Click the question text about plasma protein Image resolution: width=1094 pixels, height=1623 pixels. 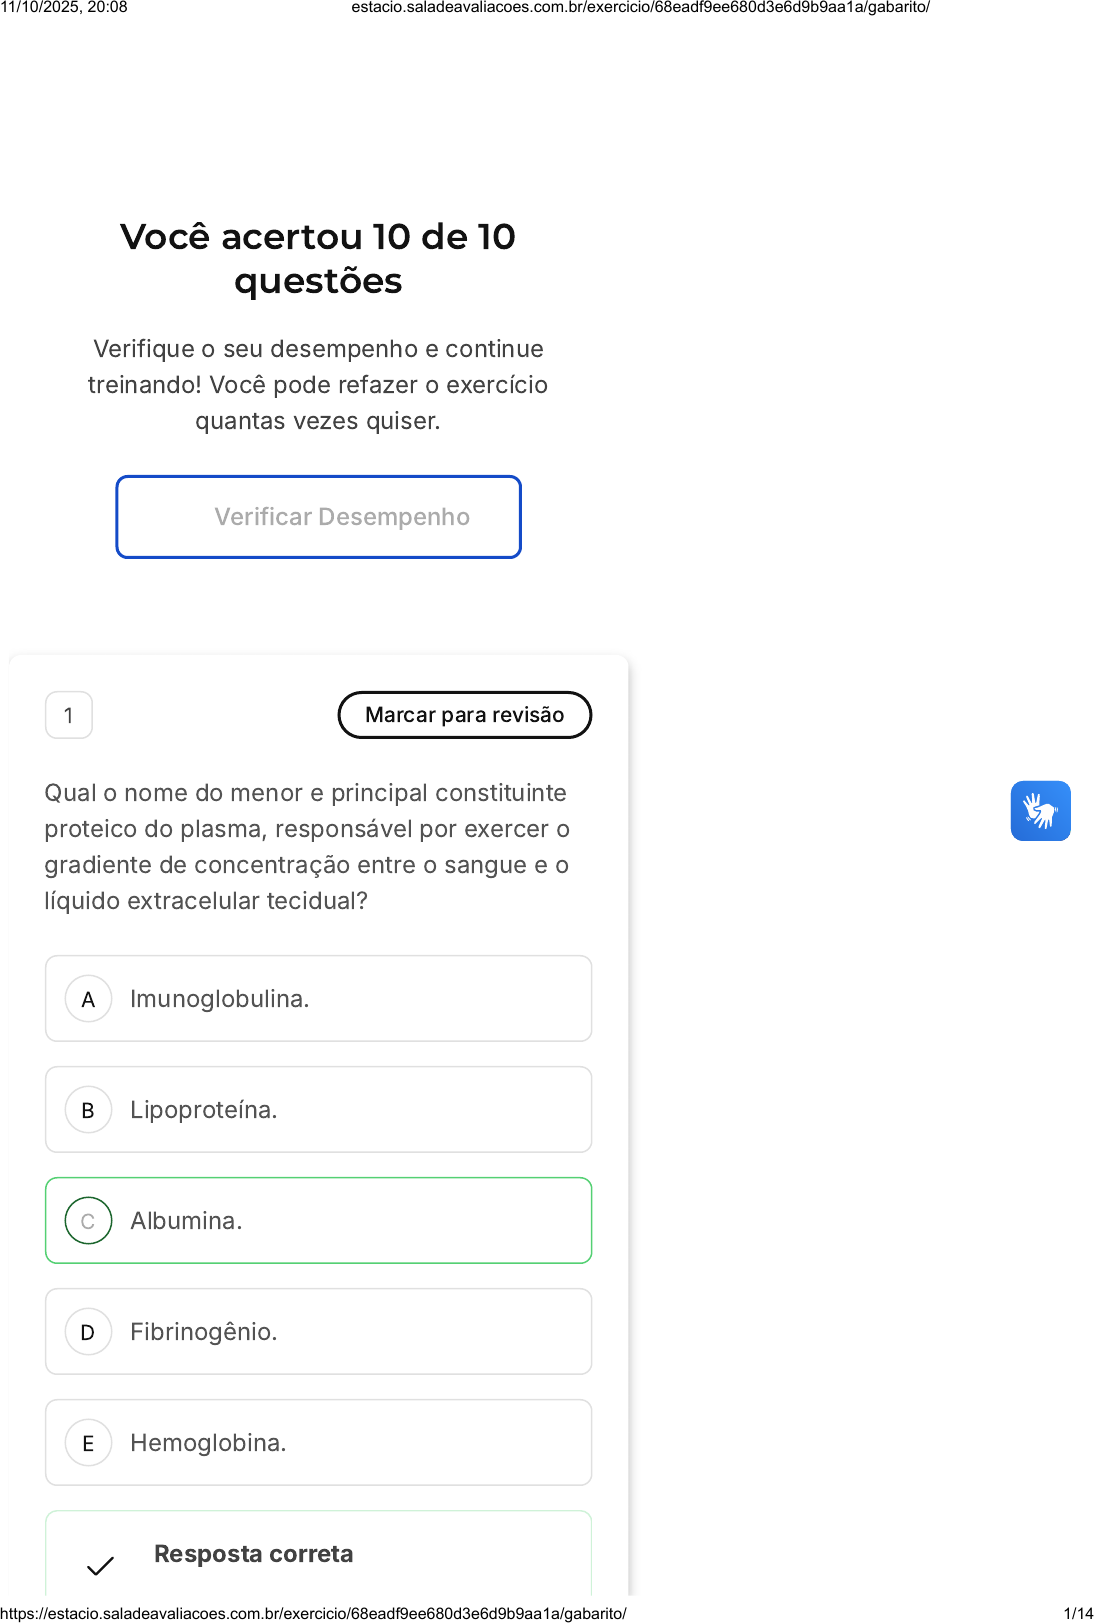307,847
